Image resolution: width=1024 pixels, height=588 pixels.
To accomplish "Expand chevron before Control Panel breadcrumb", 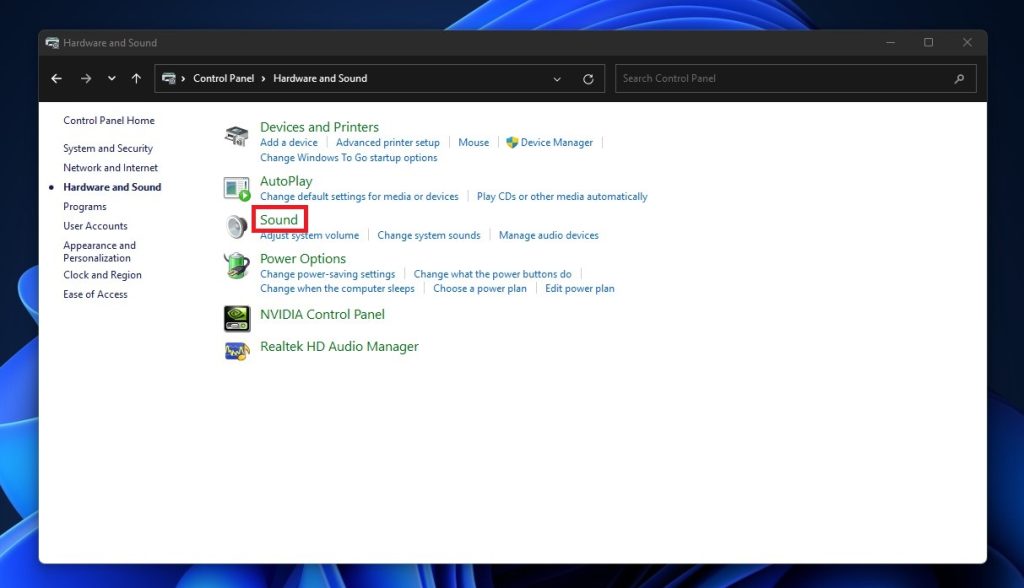I will pos(184,79).
